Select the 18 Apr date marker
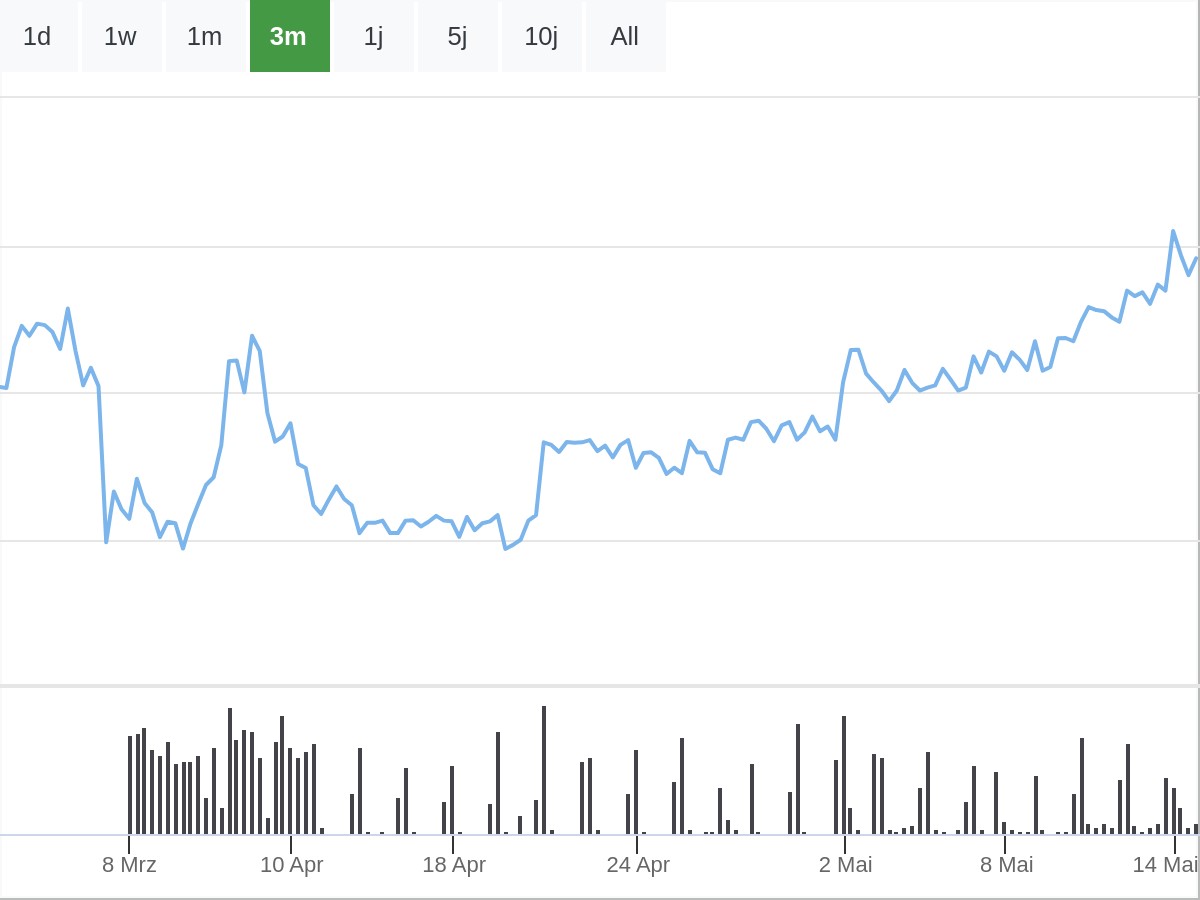Viewport: 1200px width, 900px height. pyautogui.click(x=453, y=865)
